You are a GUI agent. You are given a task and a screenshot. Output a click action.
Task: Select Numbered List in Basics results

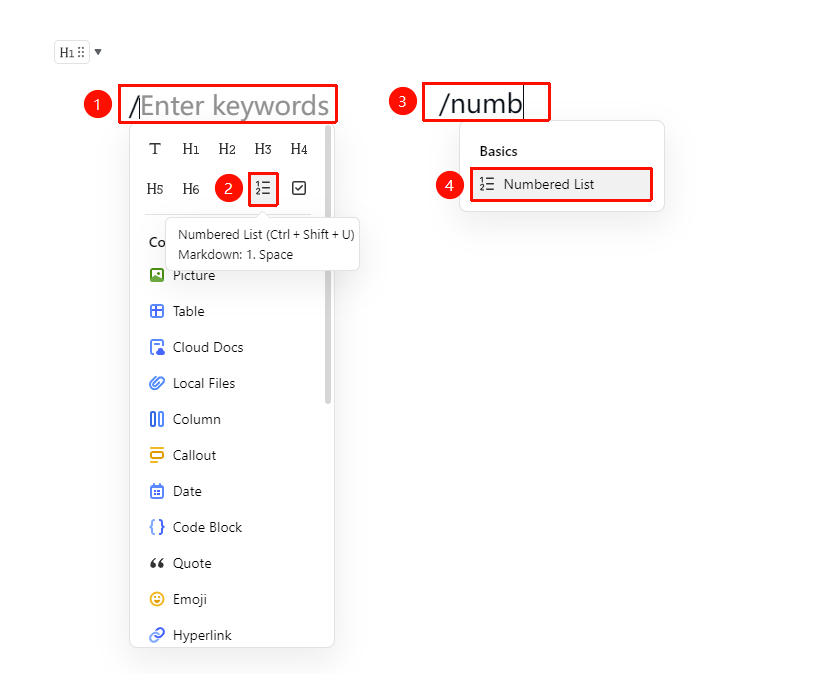click(561, 185)
